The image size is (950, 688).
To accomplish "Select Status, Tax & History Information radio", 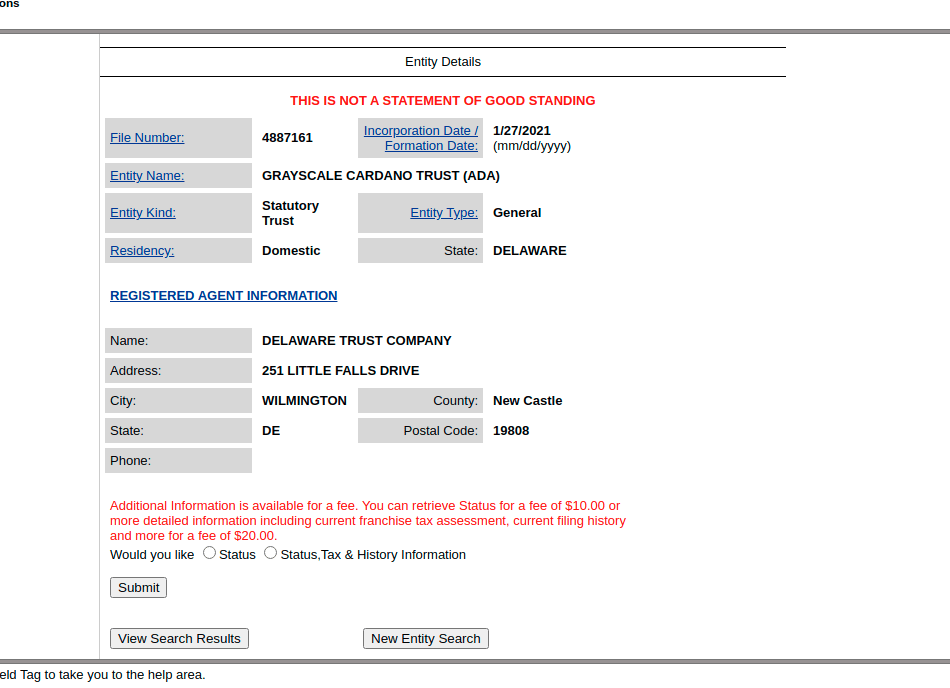I will click(x=270, y=553).
